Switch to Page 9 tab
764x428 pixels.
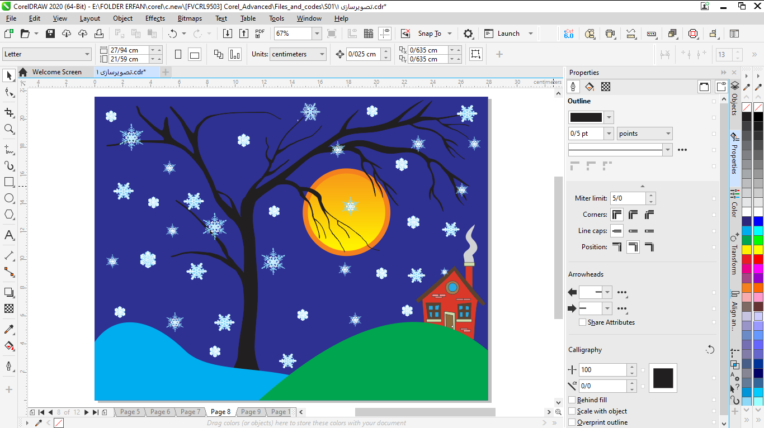click(251, 412)
